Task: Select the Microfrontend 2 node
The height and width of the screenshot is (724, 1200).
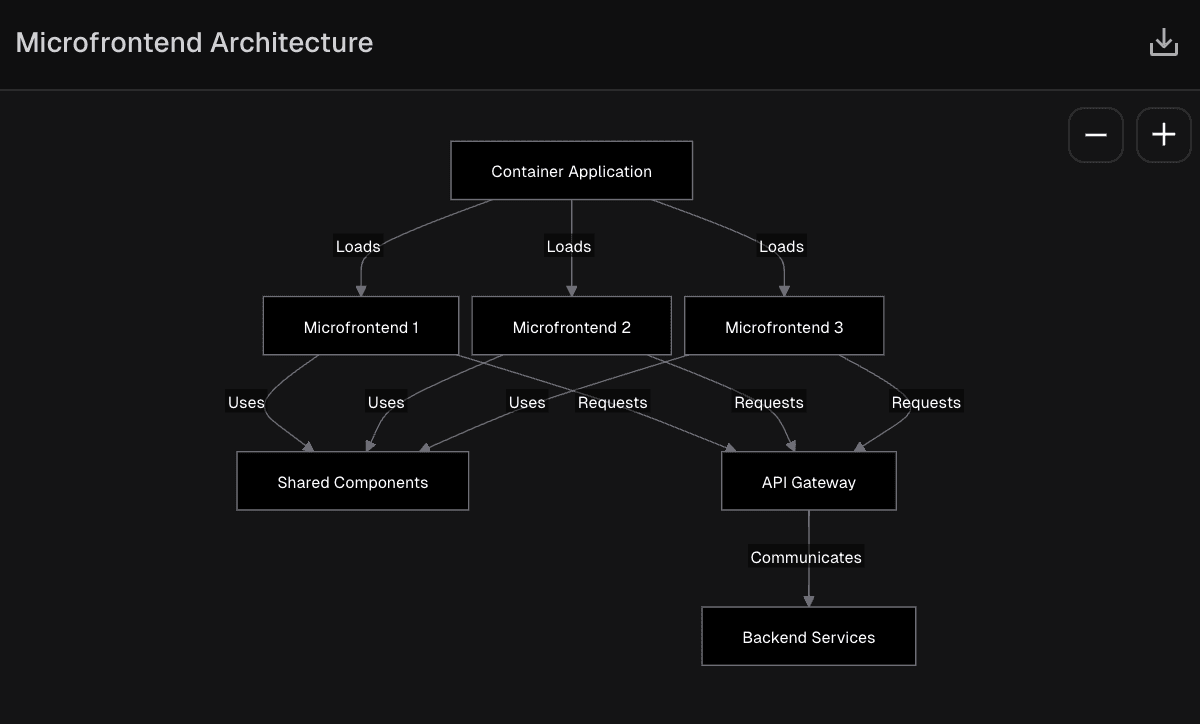Action: click(x=571, y=325)
